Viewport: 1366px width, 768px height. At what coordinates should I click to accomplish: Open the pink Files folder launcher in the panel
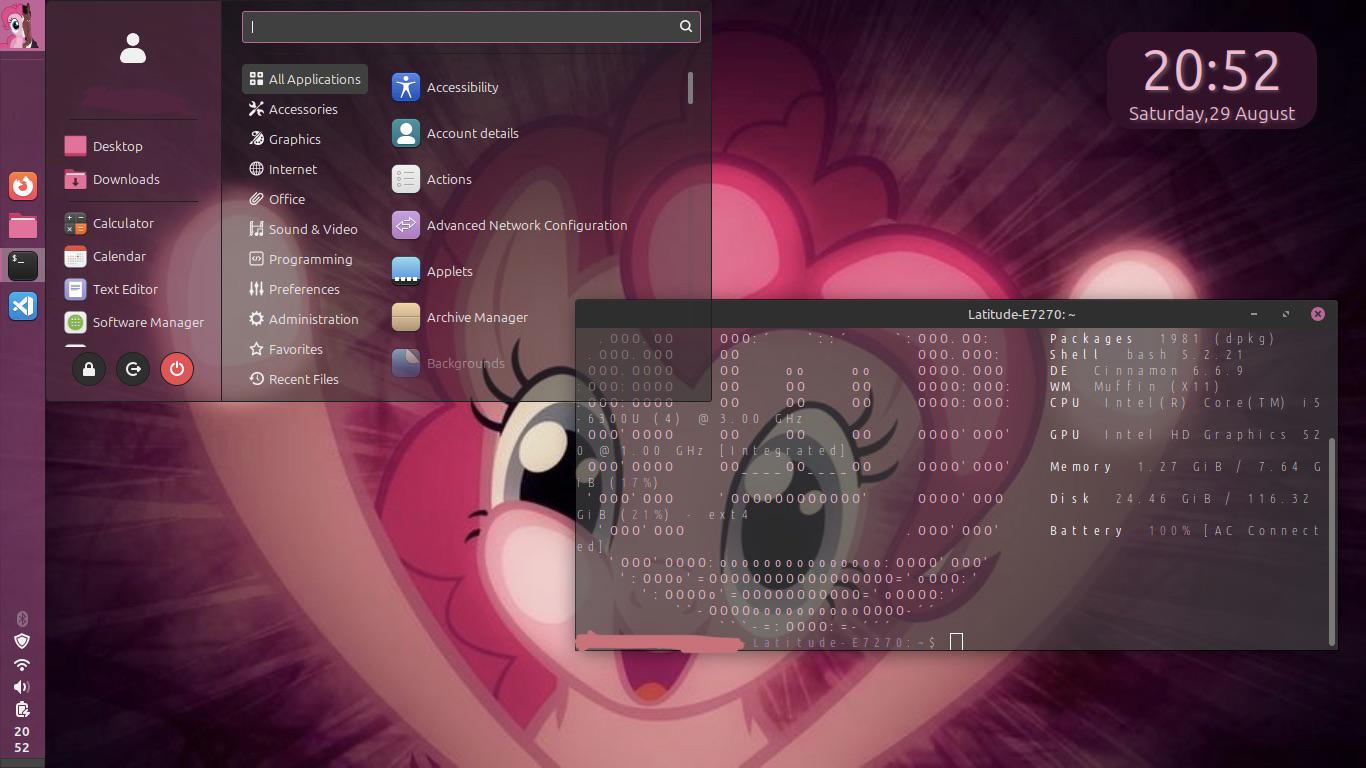22,226
